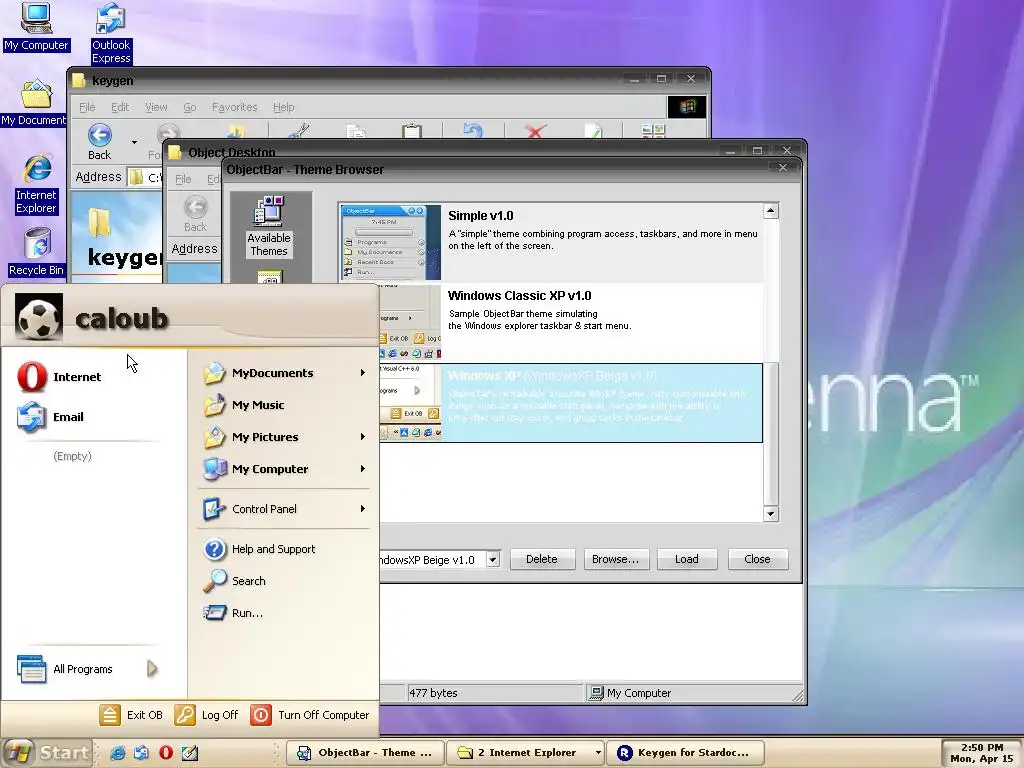1024x768 pixels.
Task: Open the WindowsXP Beige v1.0 theme dropdown
Action: [493, 560]
